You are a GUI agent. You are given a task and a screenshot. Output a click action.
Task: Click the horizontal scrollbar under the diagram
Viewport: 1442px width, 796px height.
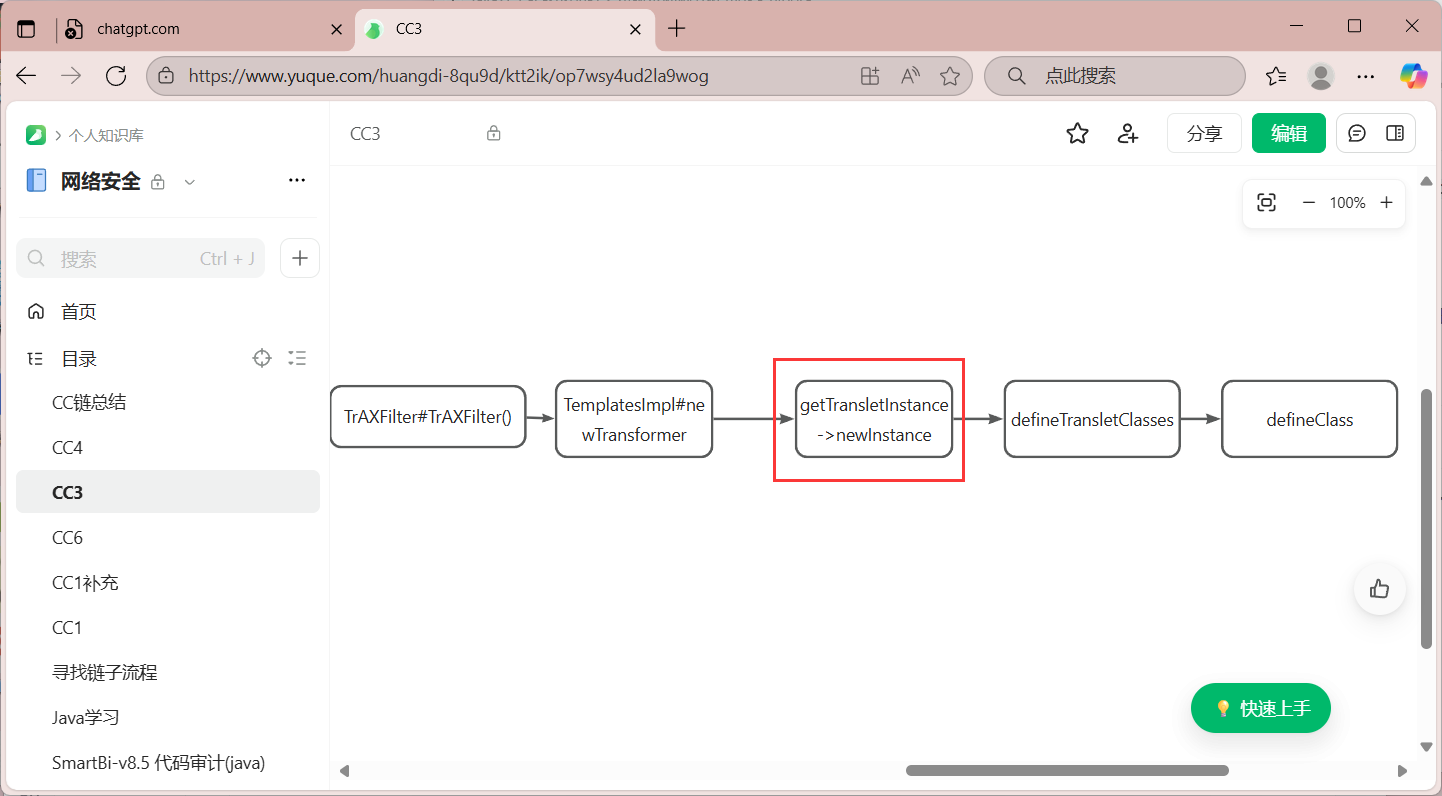(x=1067, y=770)
